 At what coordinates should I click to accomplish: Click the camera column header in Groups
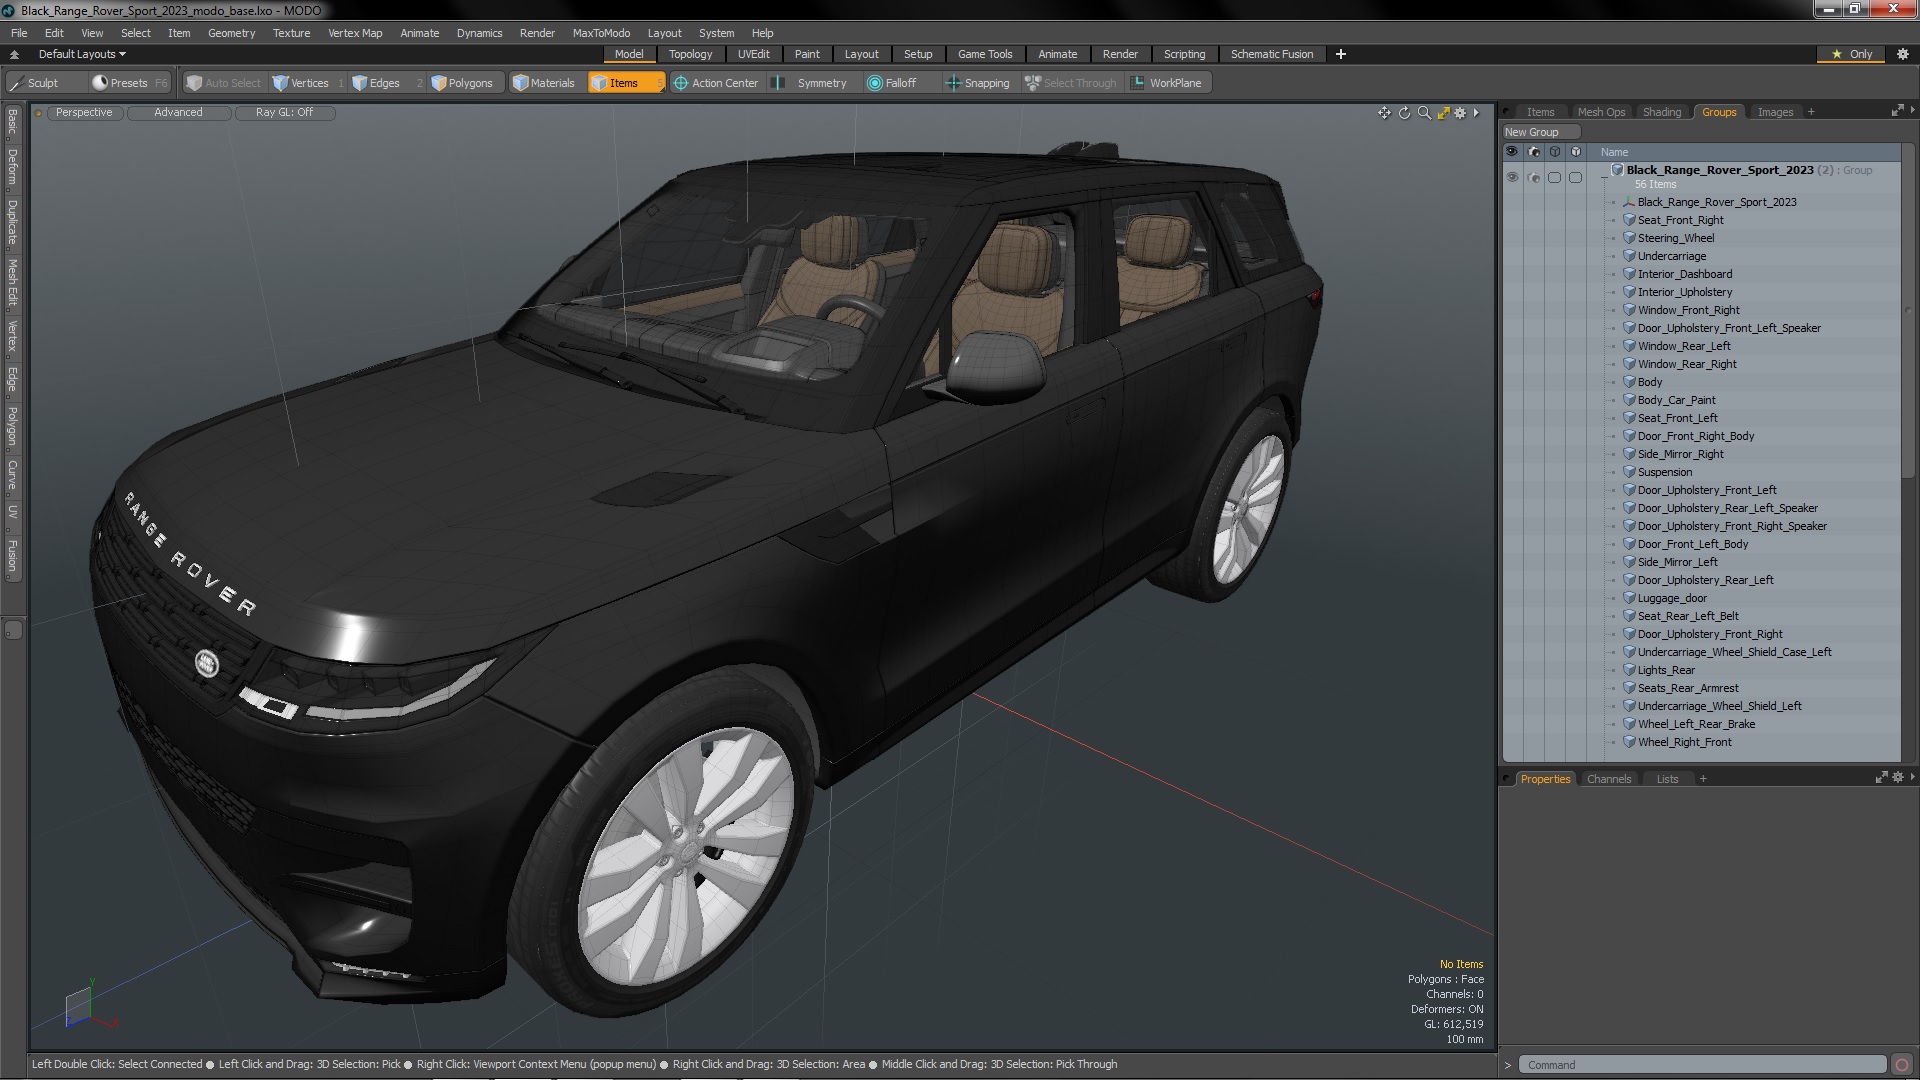click(x=1533, y=152)
